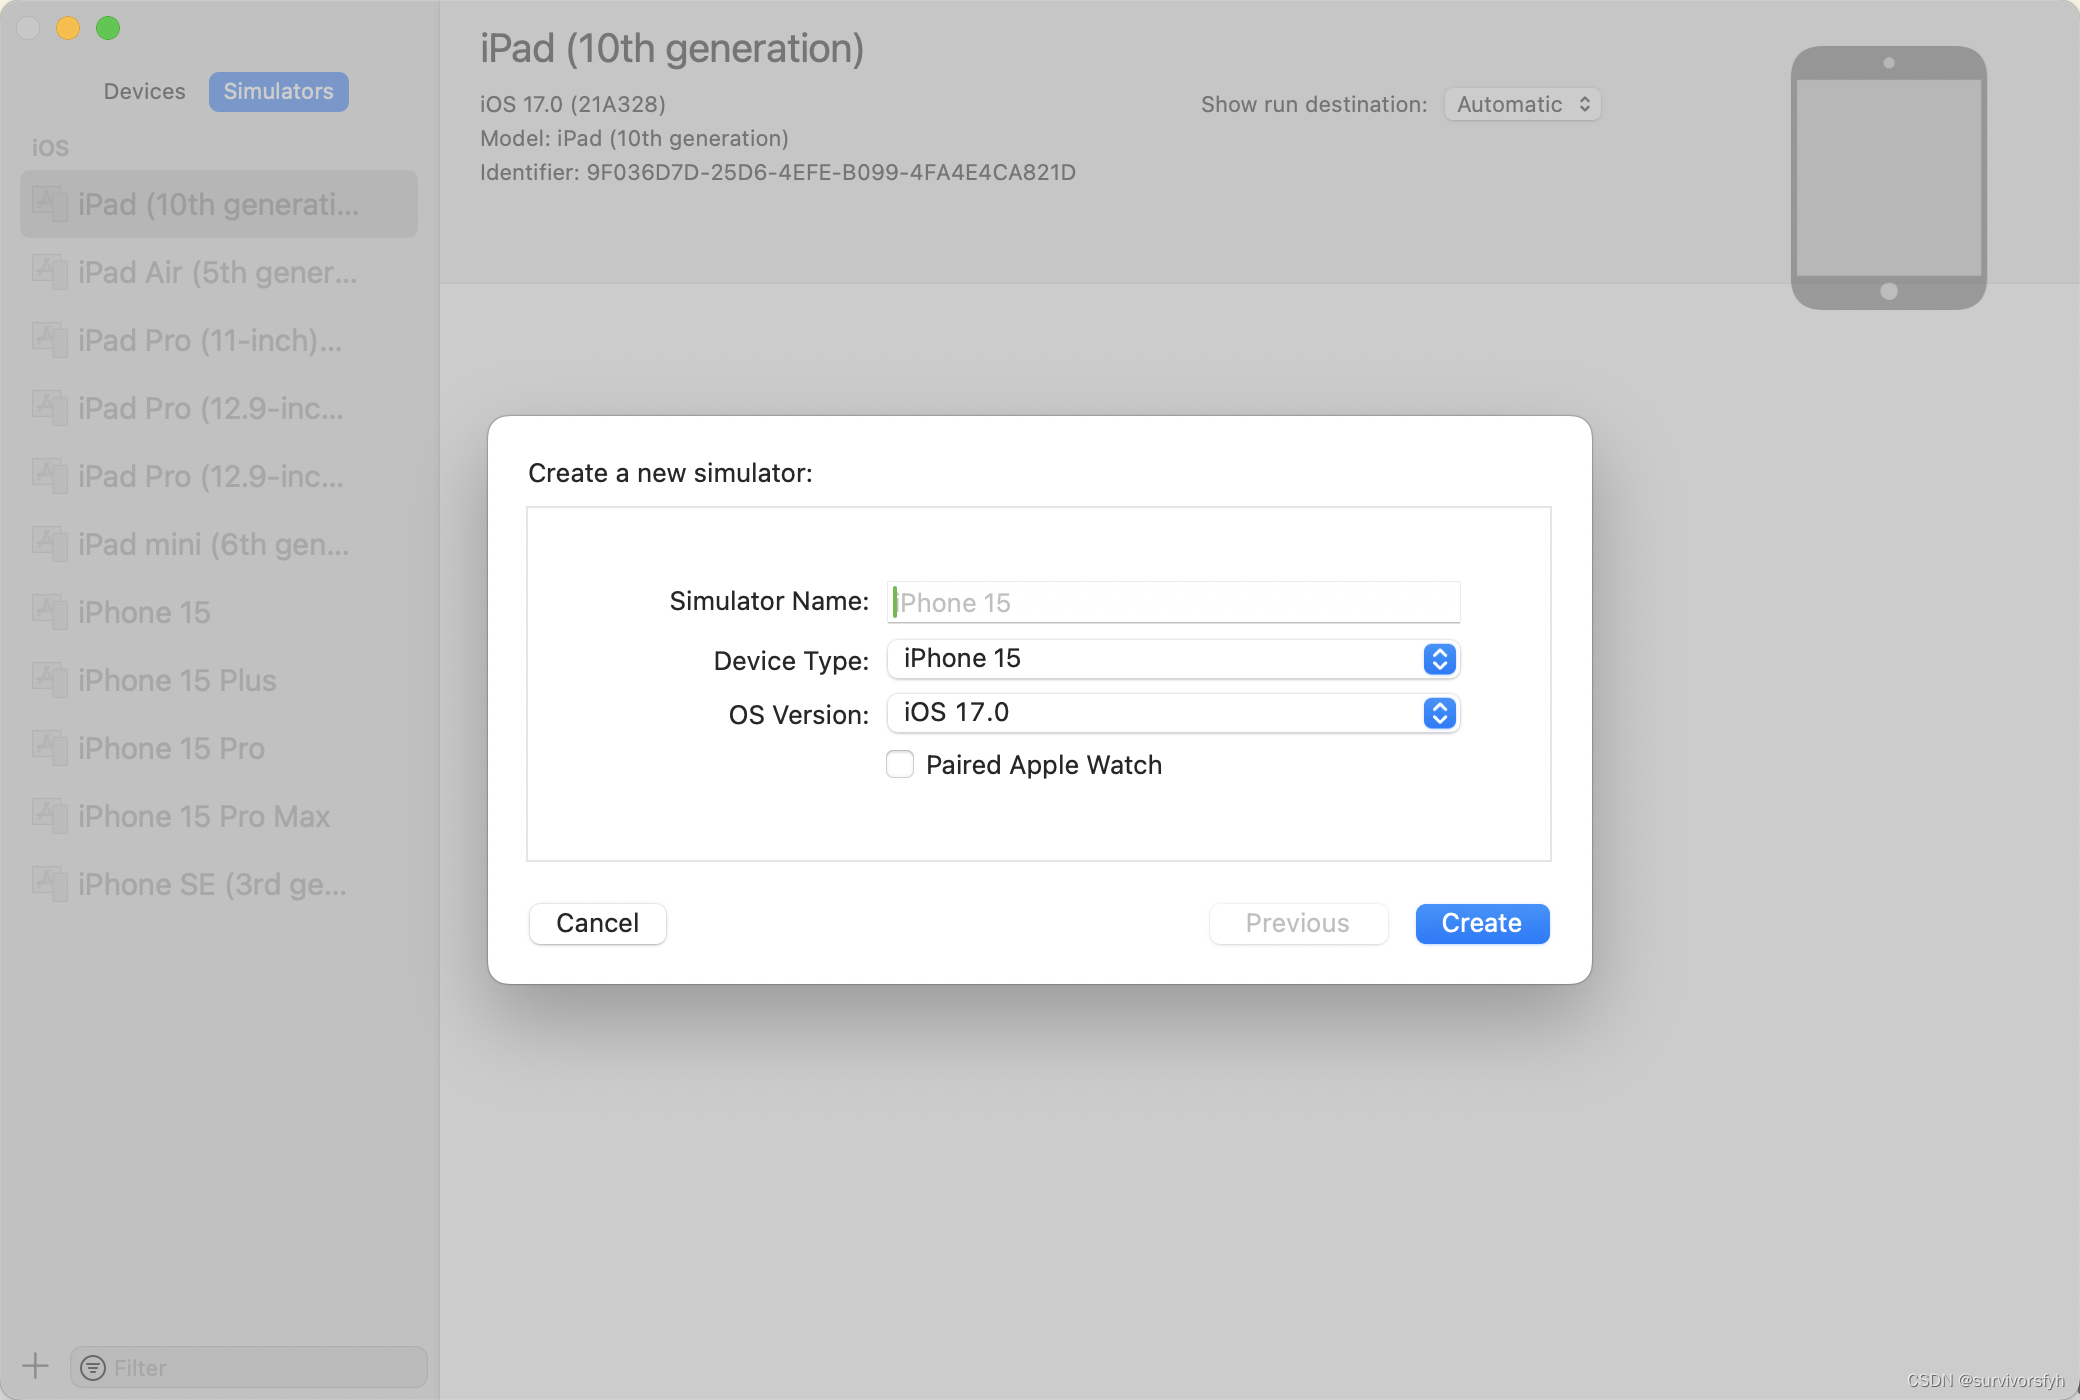Click the iPad Air (5th generation) simulator icon
The height and width of the screenshot is (1400, 2080).
click(x=49, y=272)
